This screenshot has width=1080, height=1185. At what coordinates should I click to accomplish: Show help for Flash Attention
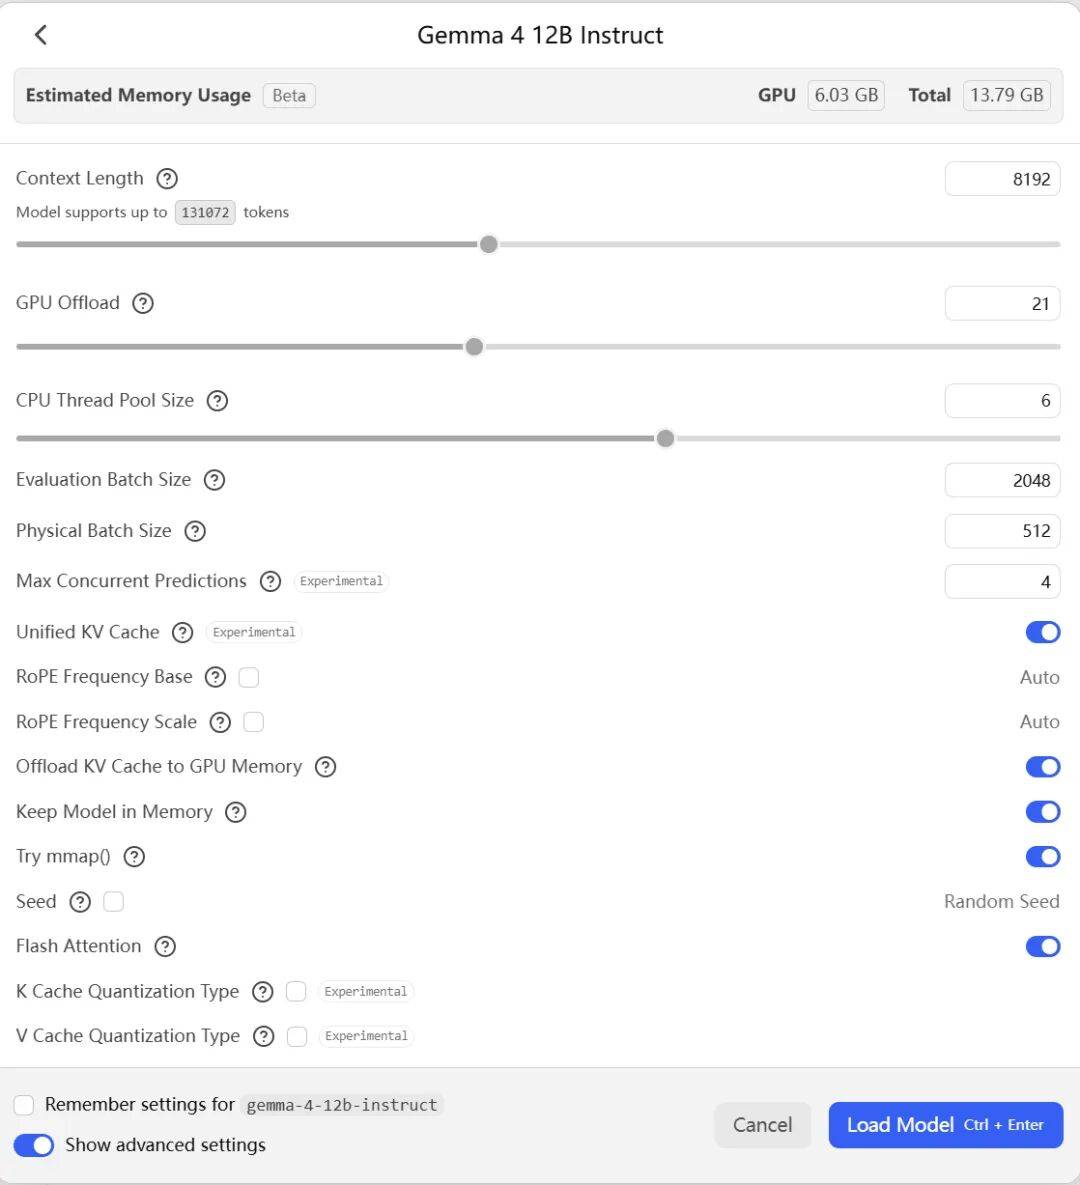point(165,946)
